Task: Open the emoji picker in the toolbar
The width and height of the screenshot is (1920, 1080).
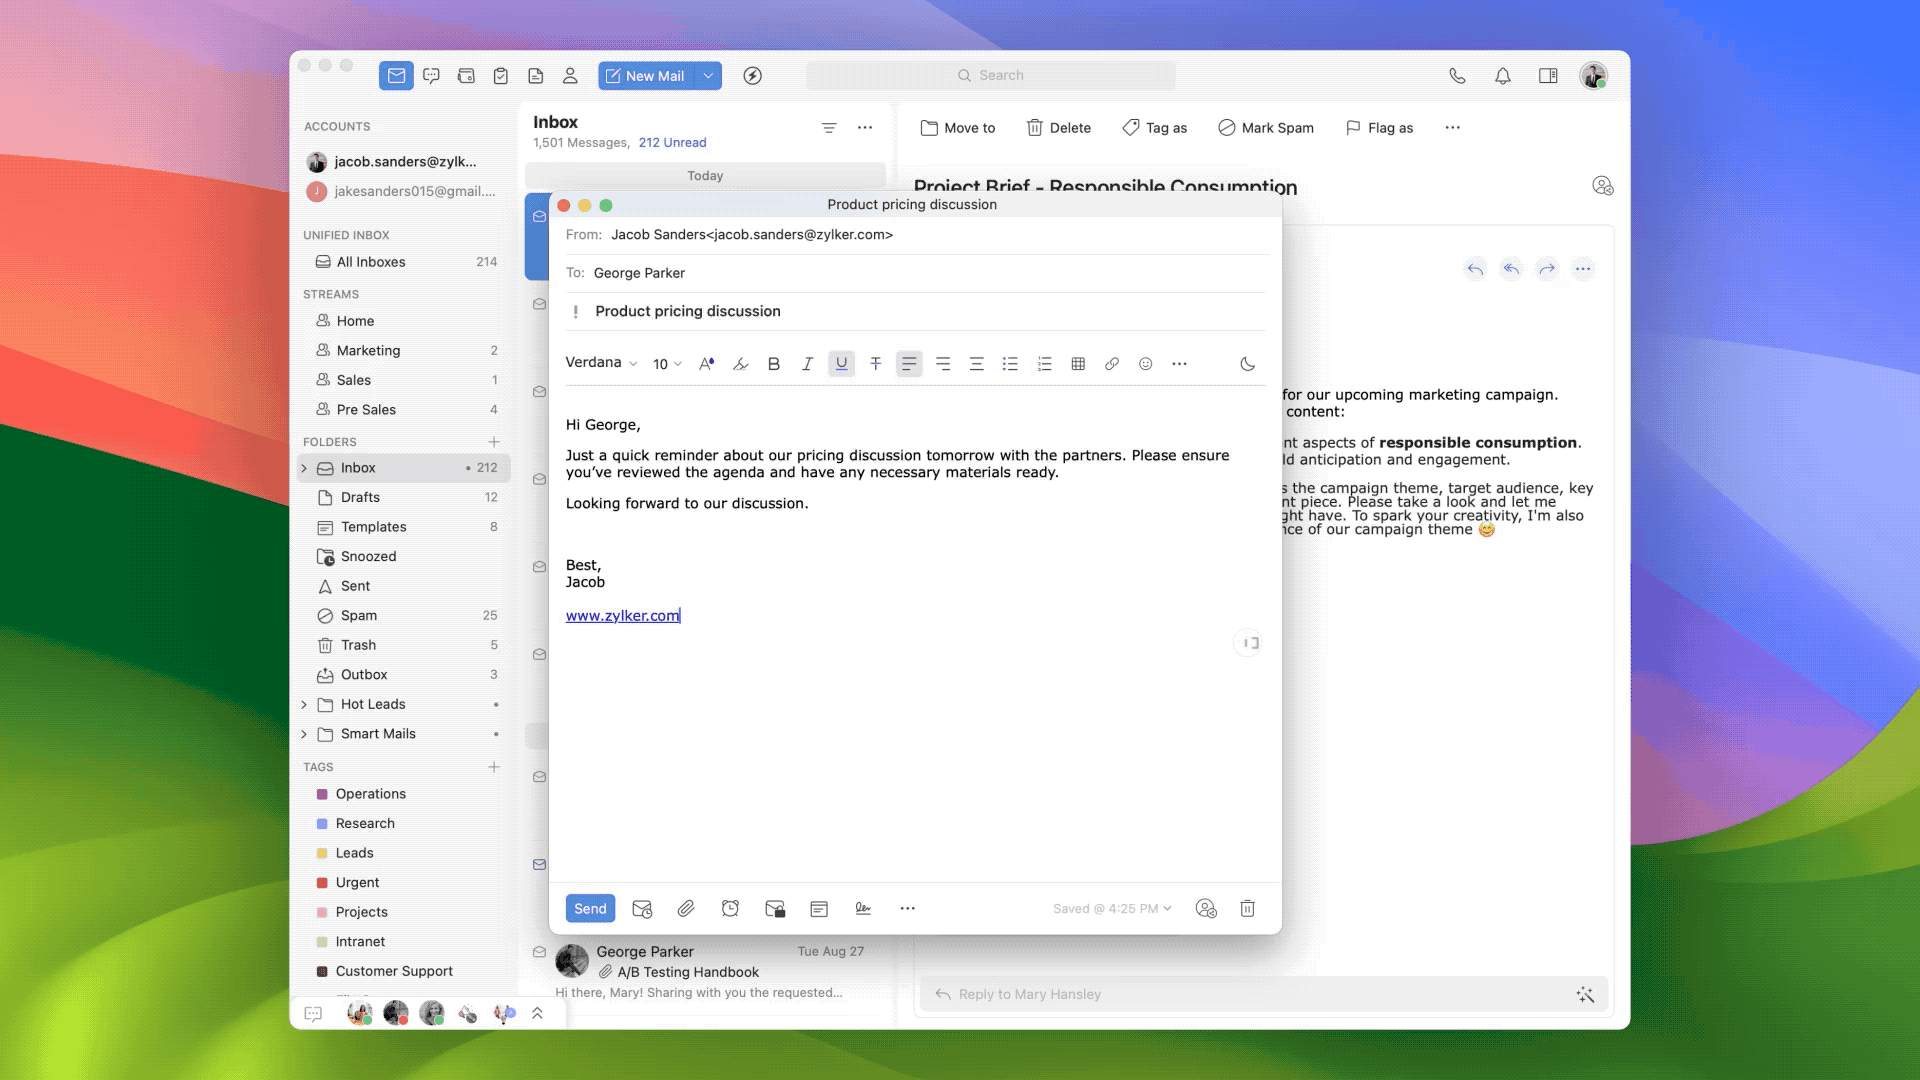Action: pos(1146,364)
